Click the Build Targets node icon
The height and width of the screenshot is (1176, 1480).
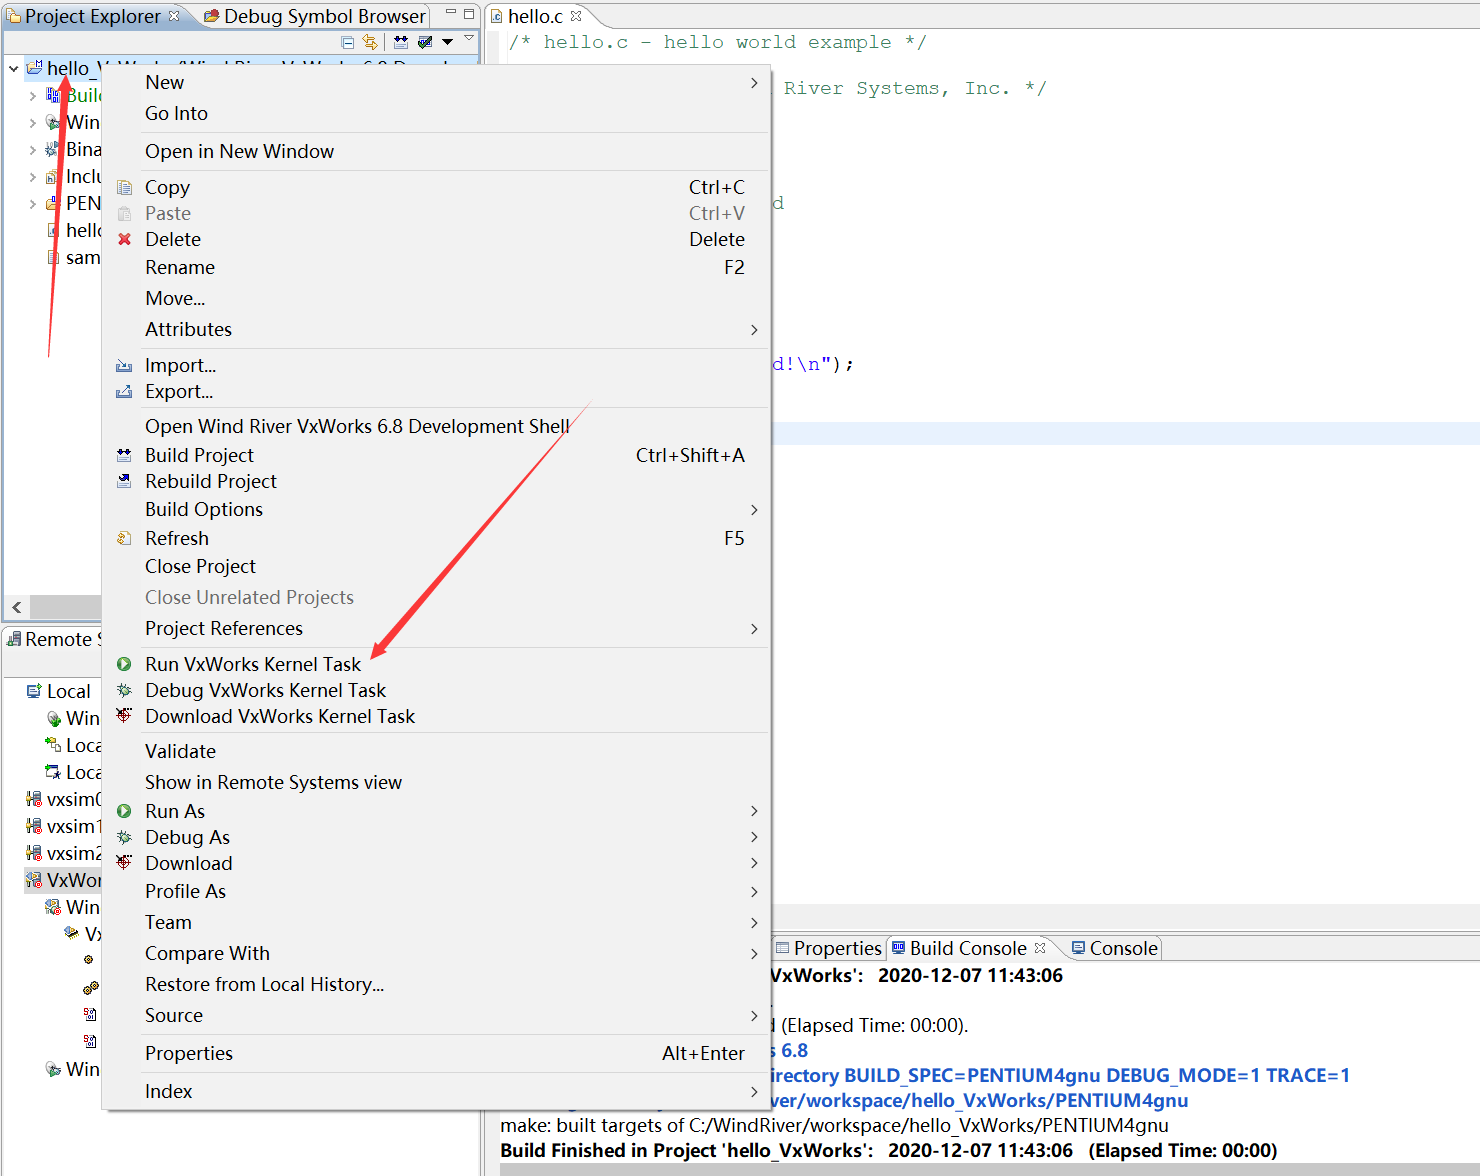coord(54,95)
